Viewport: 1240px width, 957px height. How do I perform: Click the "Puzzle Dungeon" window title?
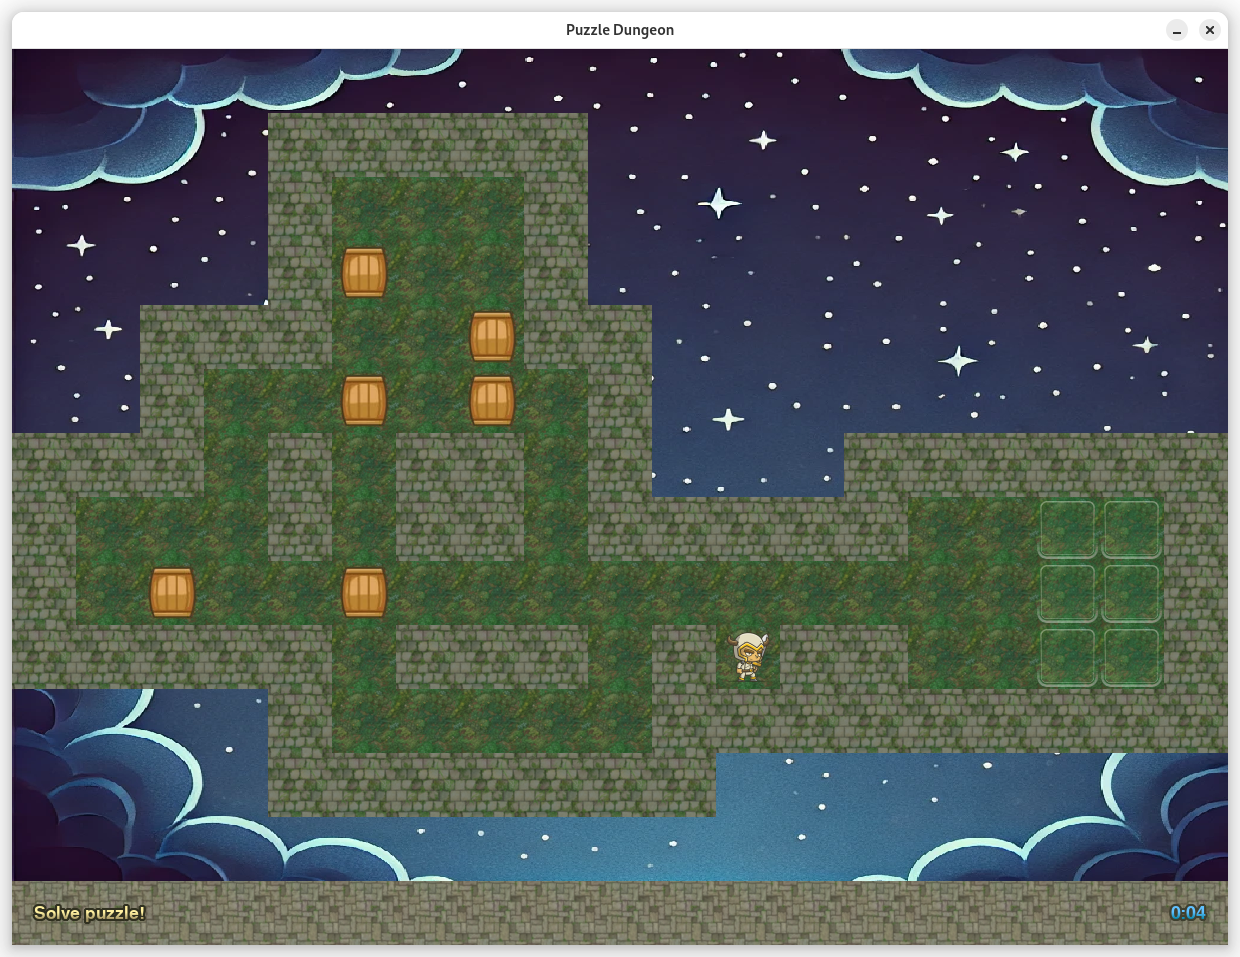pyautogui.click(x=620, y=30)
